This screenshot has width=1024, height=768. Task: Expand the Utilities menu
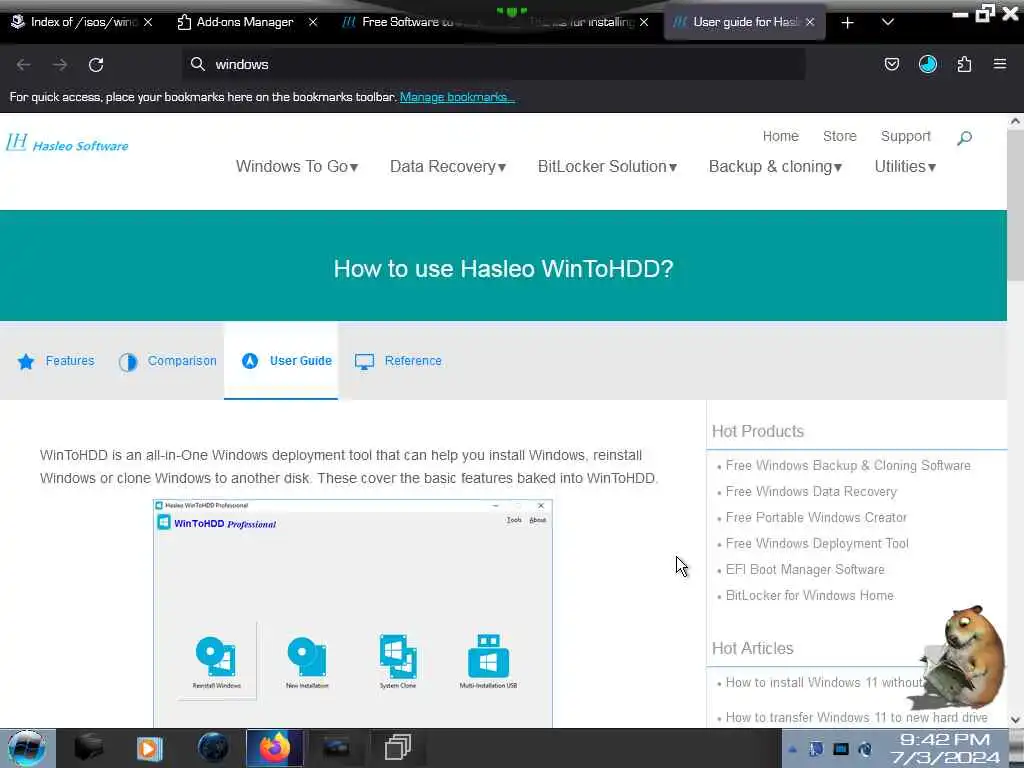click(905, 167)
